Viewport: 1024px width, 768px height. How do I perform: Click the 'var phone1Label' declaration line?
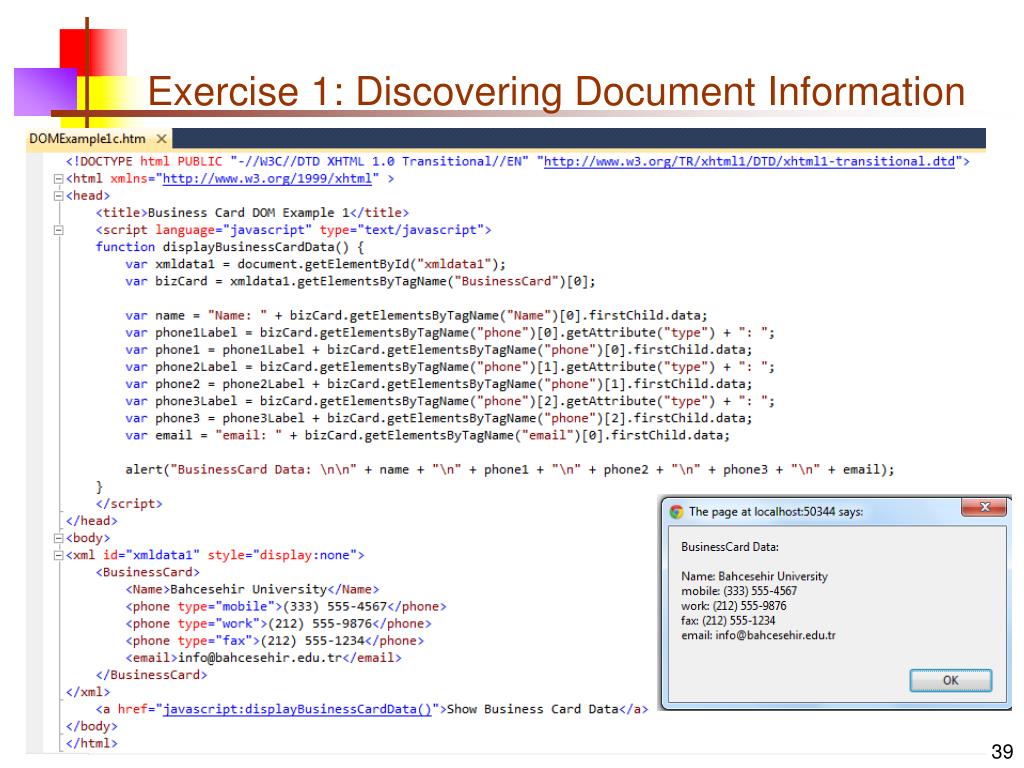click(450, 332)
